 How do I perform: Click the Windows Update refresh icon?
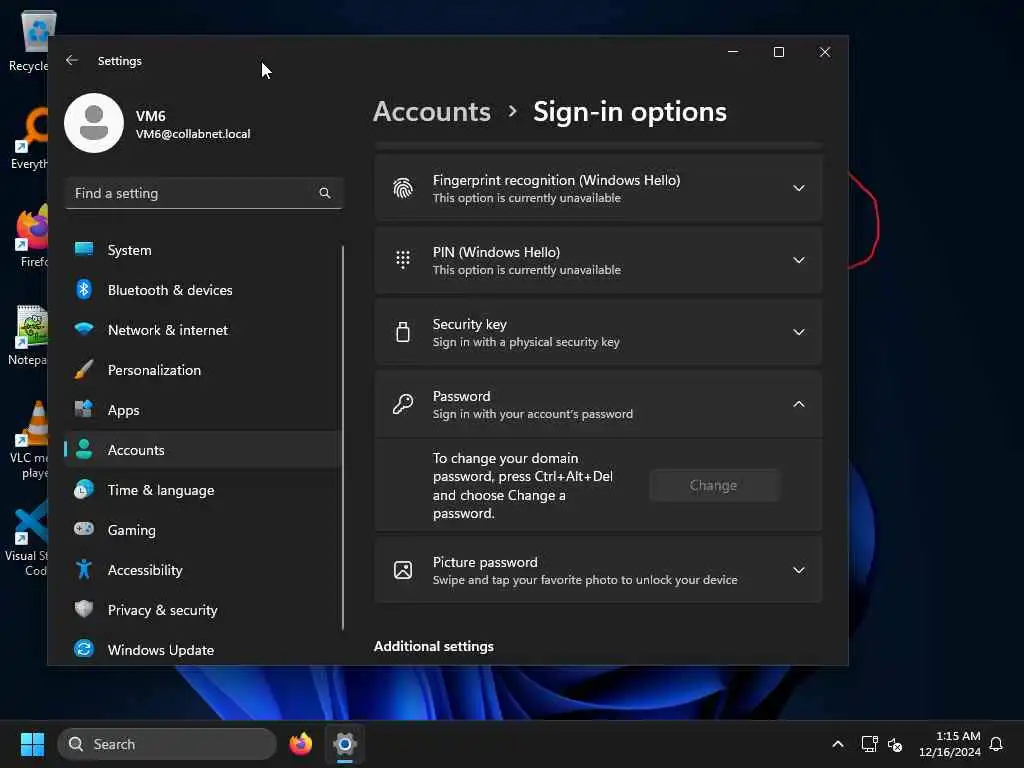(x=84, y=649)
